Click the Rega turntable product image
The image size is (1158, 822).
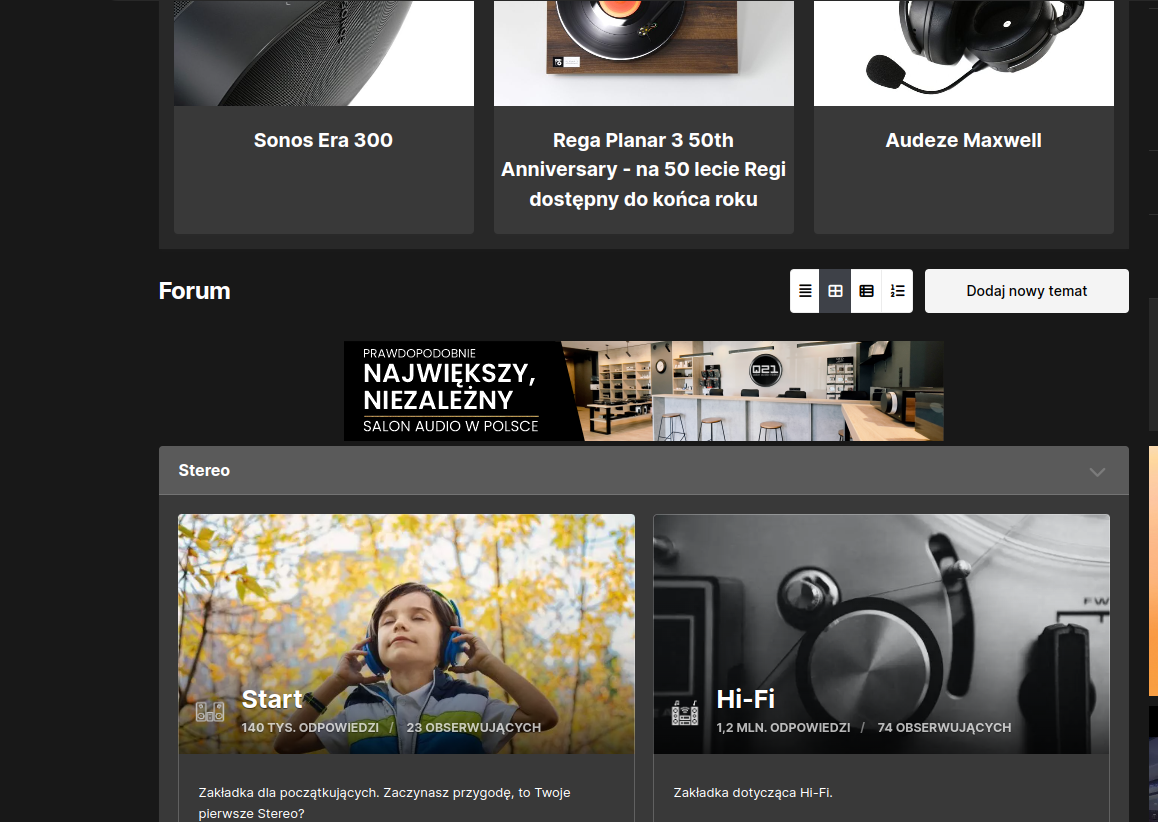(x=644, y=53)
